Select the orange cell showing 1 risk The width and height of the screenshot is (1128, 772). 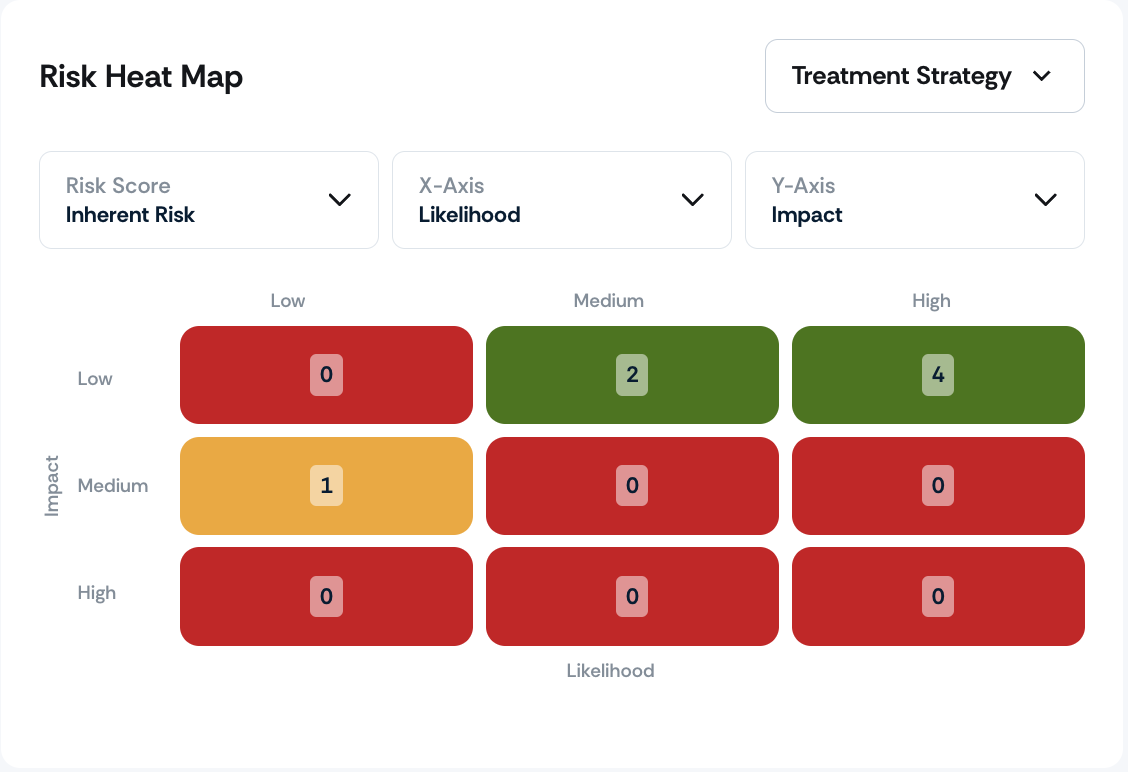click(x=327, y=486)
